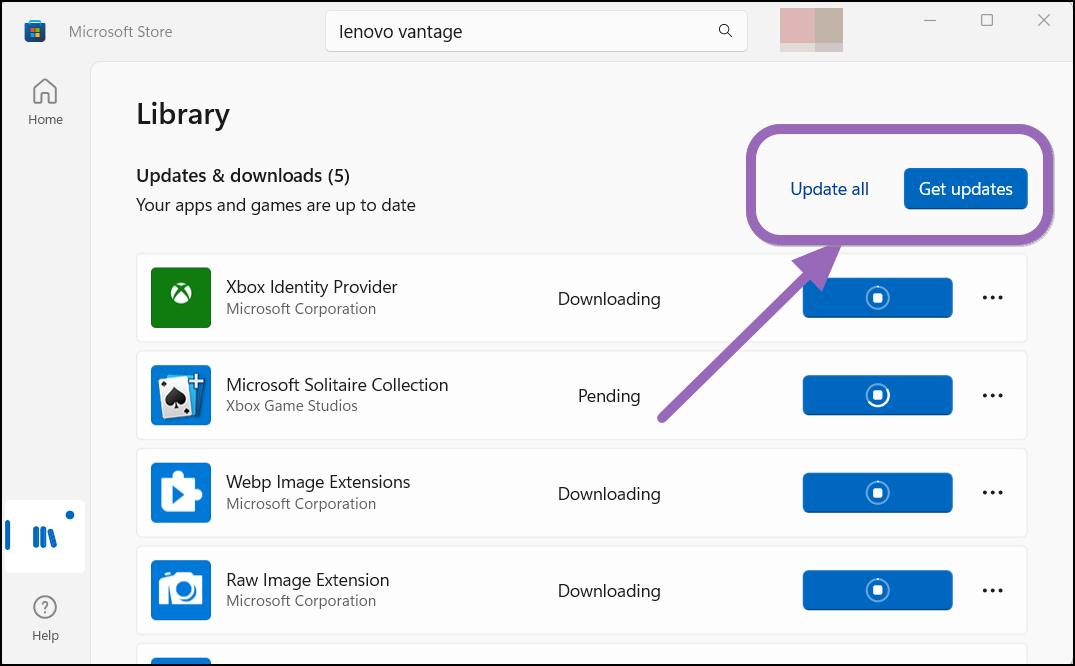The image size is (1075, 666).
Task: Click the search magnifier icon
Action: pyautogui.click(x=724, y=31)
